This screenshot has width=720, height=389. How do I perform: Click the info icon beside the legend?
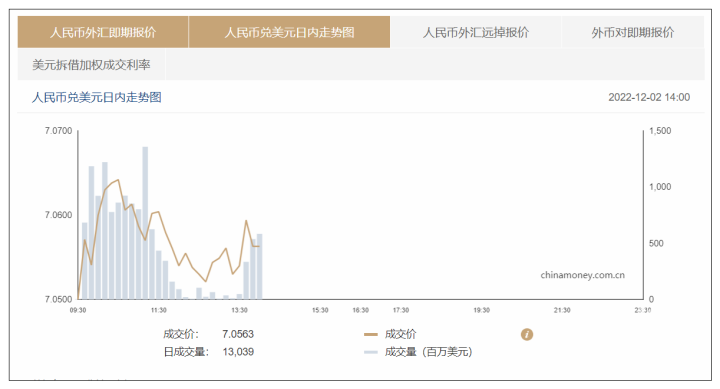[x=527, y=334]
